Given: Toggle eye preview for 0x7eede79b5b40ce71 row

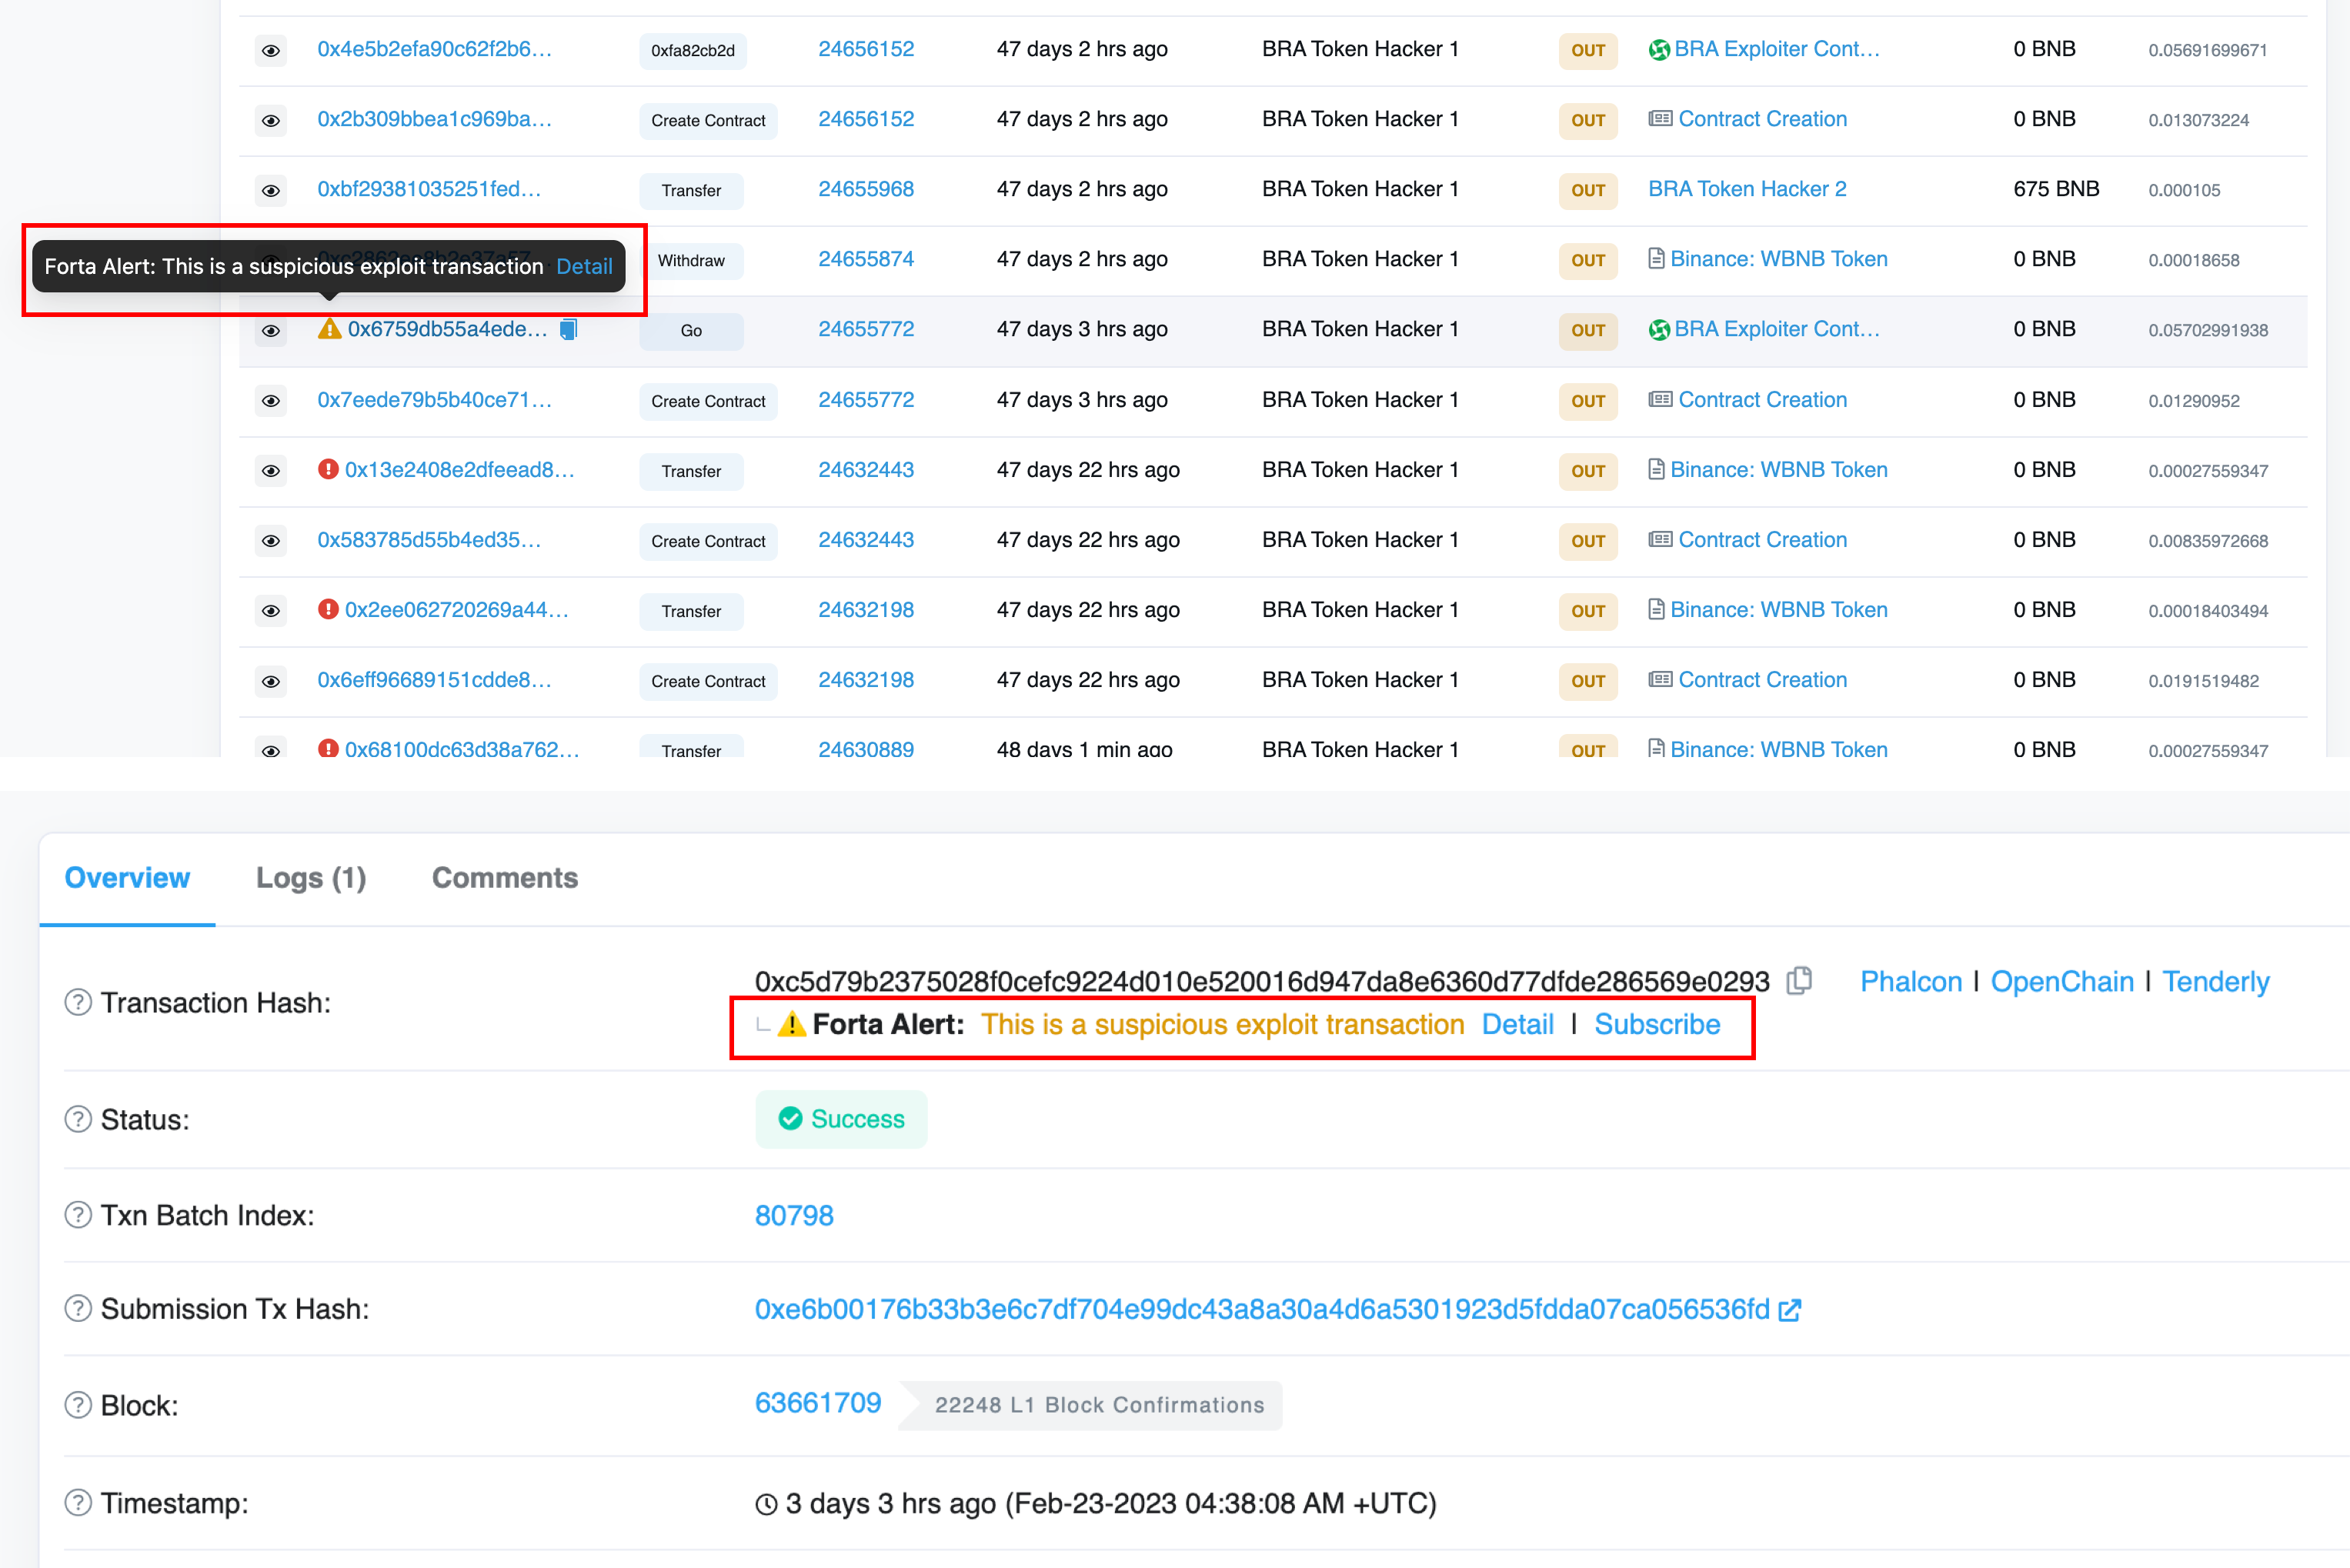Looking at the screenshot, I should point(270,401).
